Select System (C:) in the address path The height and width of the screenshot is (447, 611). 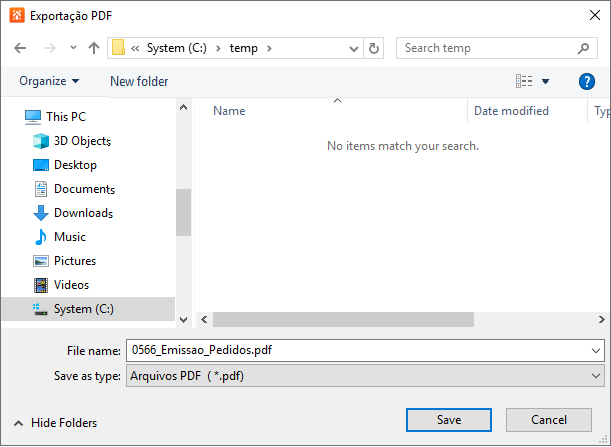tap(177, 48)
